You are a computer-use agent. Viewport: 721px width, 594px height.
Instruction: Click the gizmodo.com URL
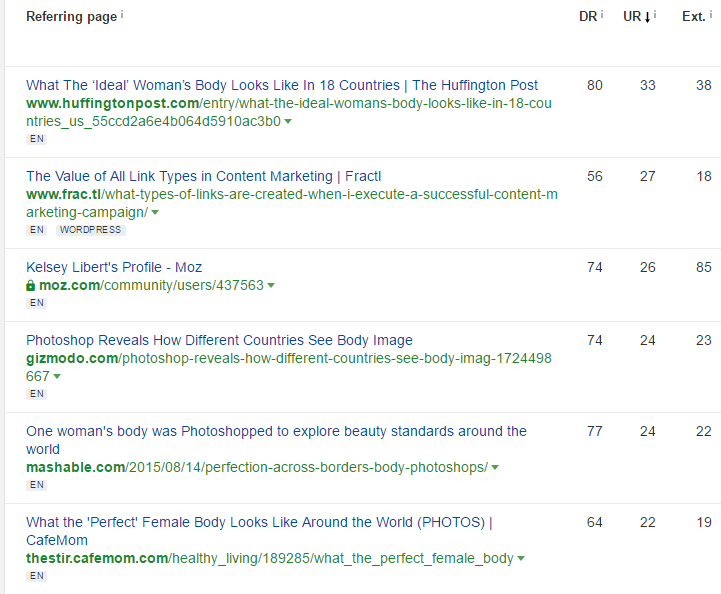pyautogui.click(x=289, y=367)
